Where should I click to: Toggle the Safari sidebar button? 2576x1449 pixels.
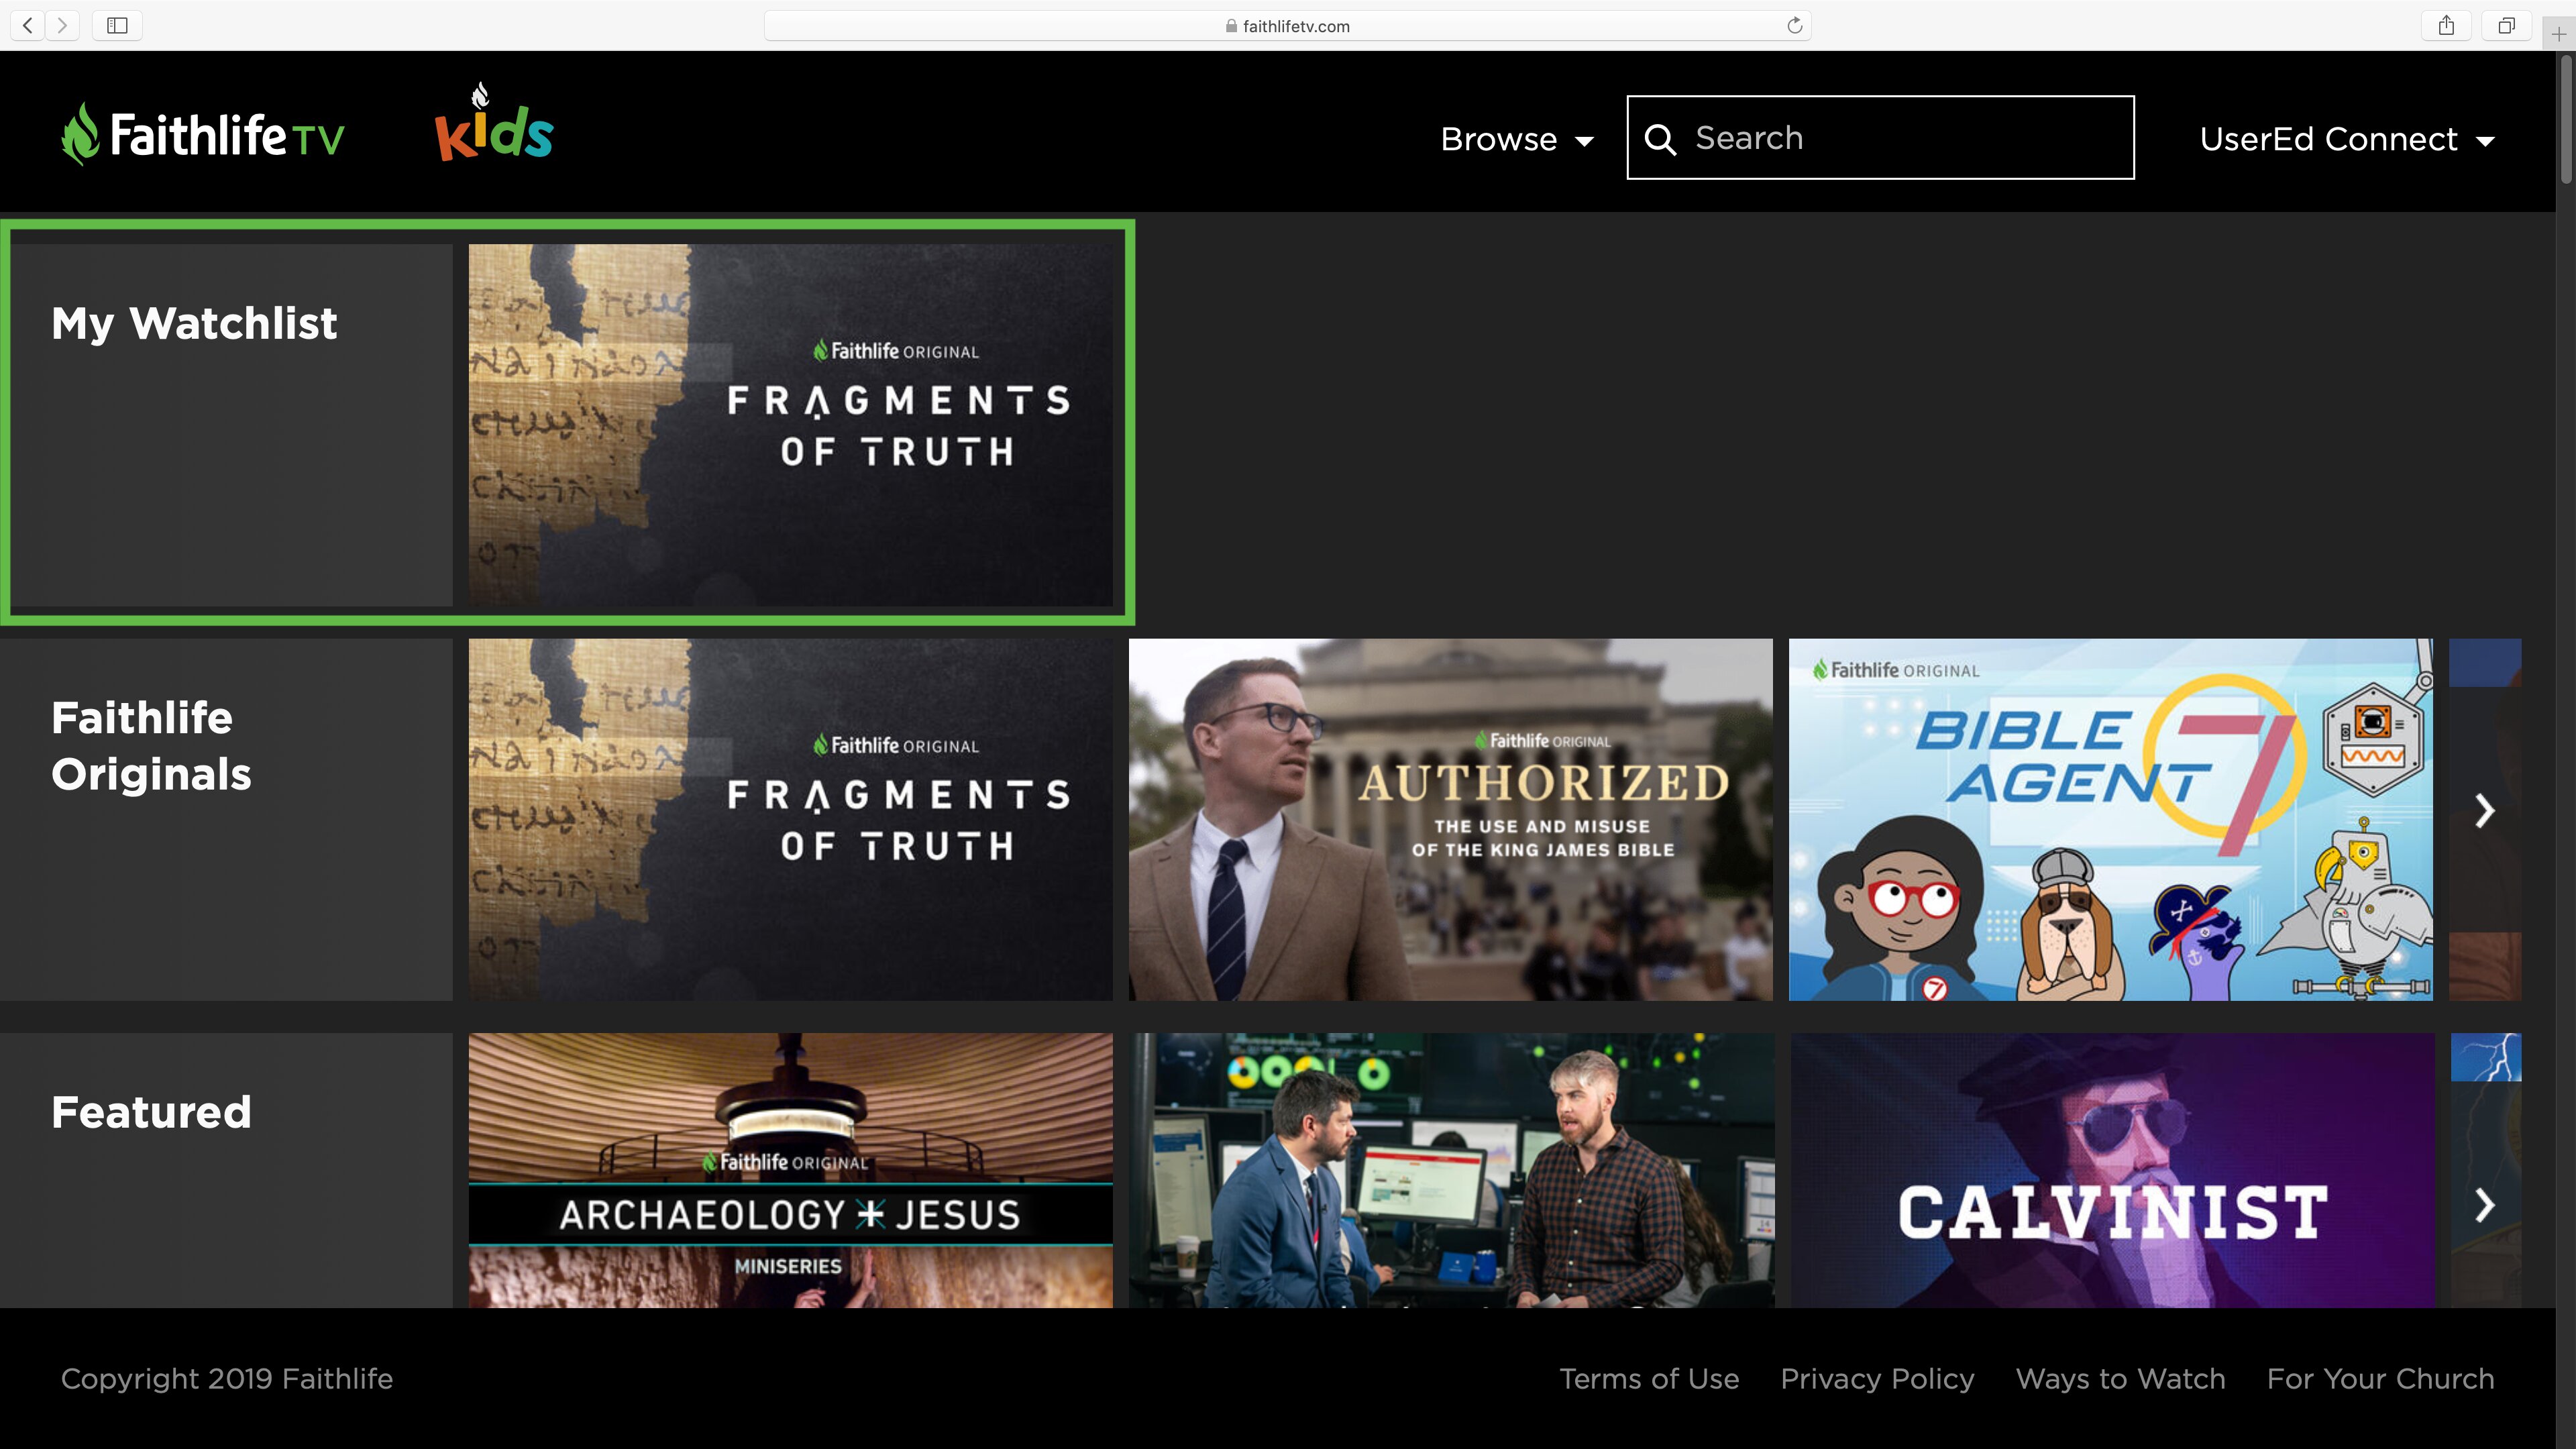(x=117, y=25)
